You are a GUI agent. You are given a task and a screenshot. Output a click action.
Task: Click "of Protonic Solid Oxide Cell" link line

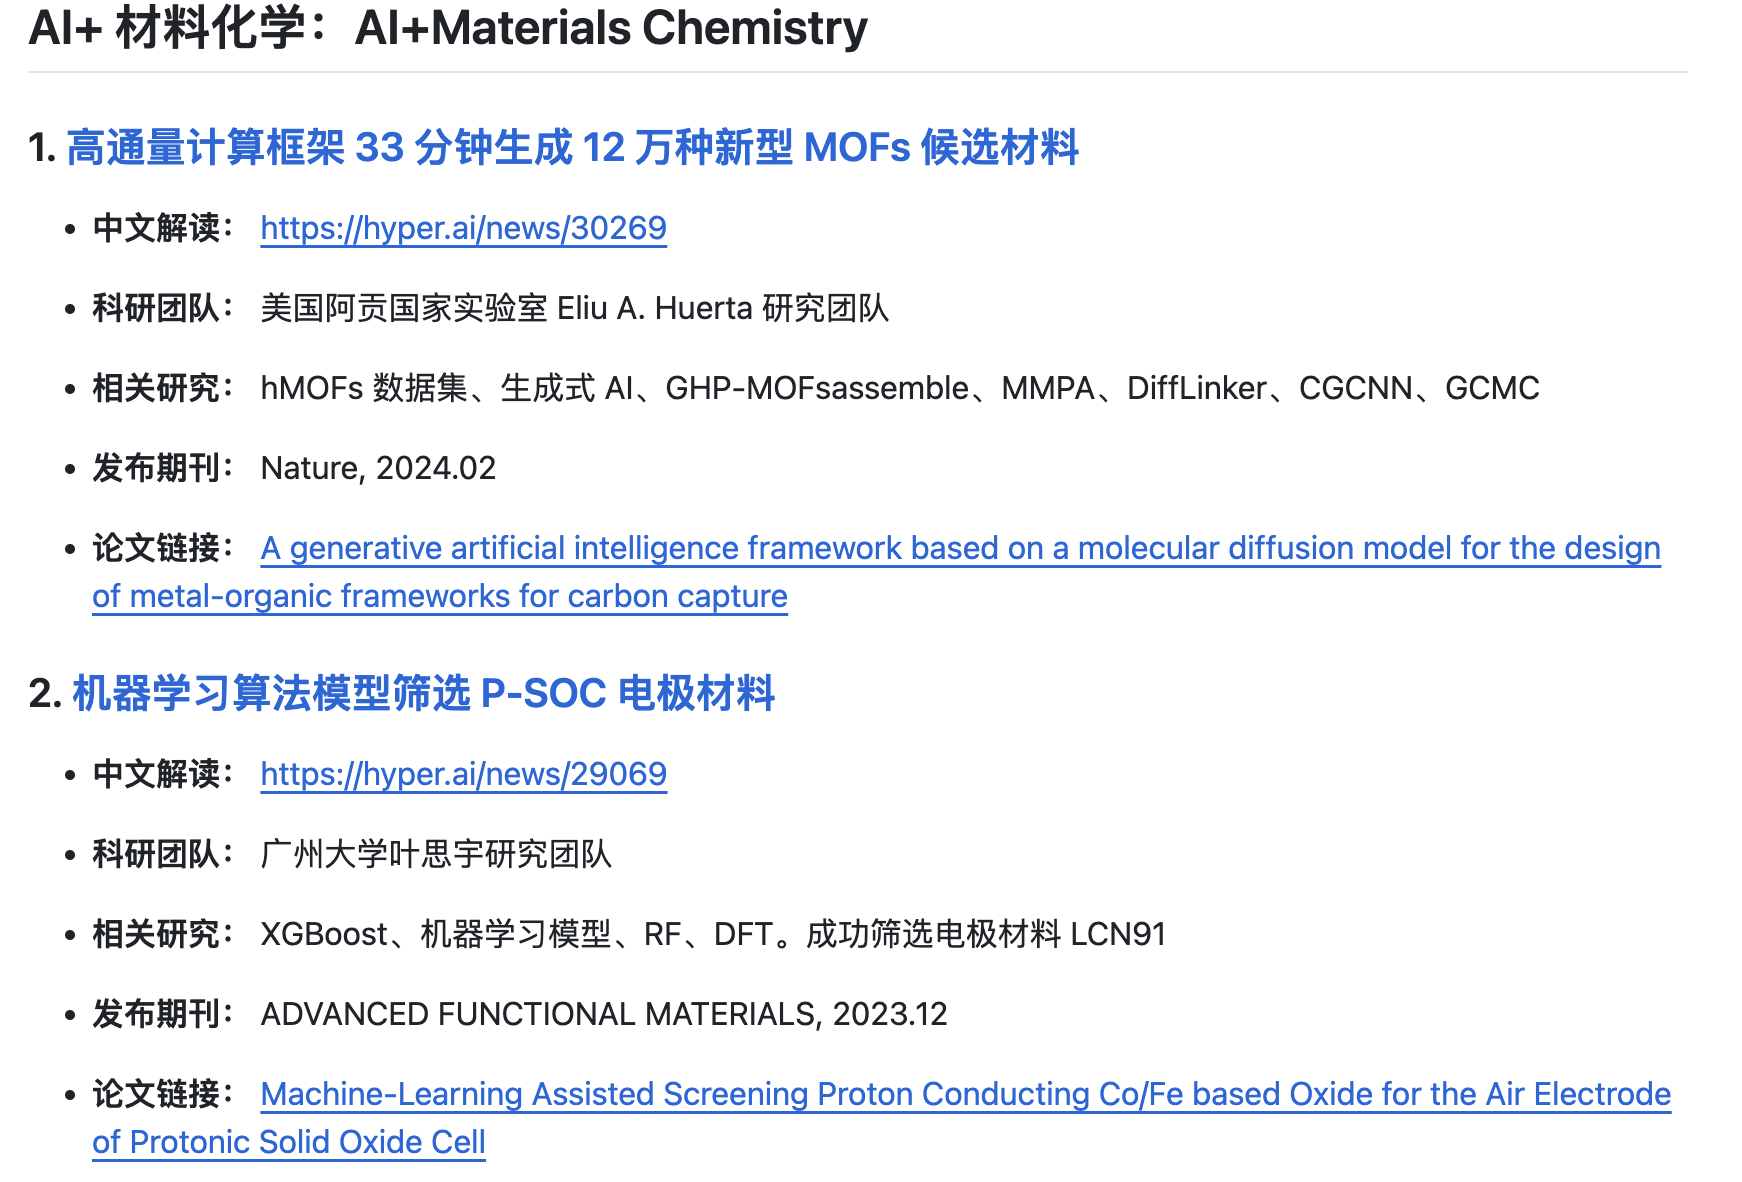(289, 1142)
